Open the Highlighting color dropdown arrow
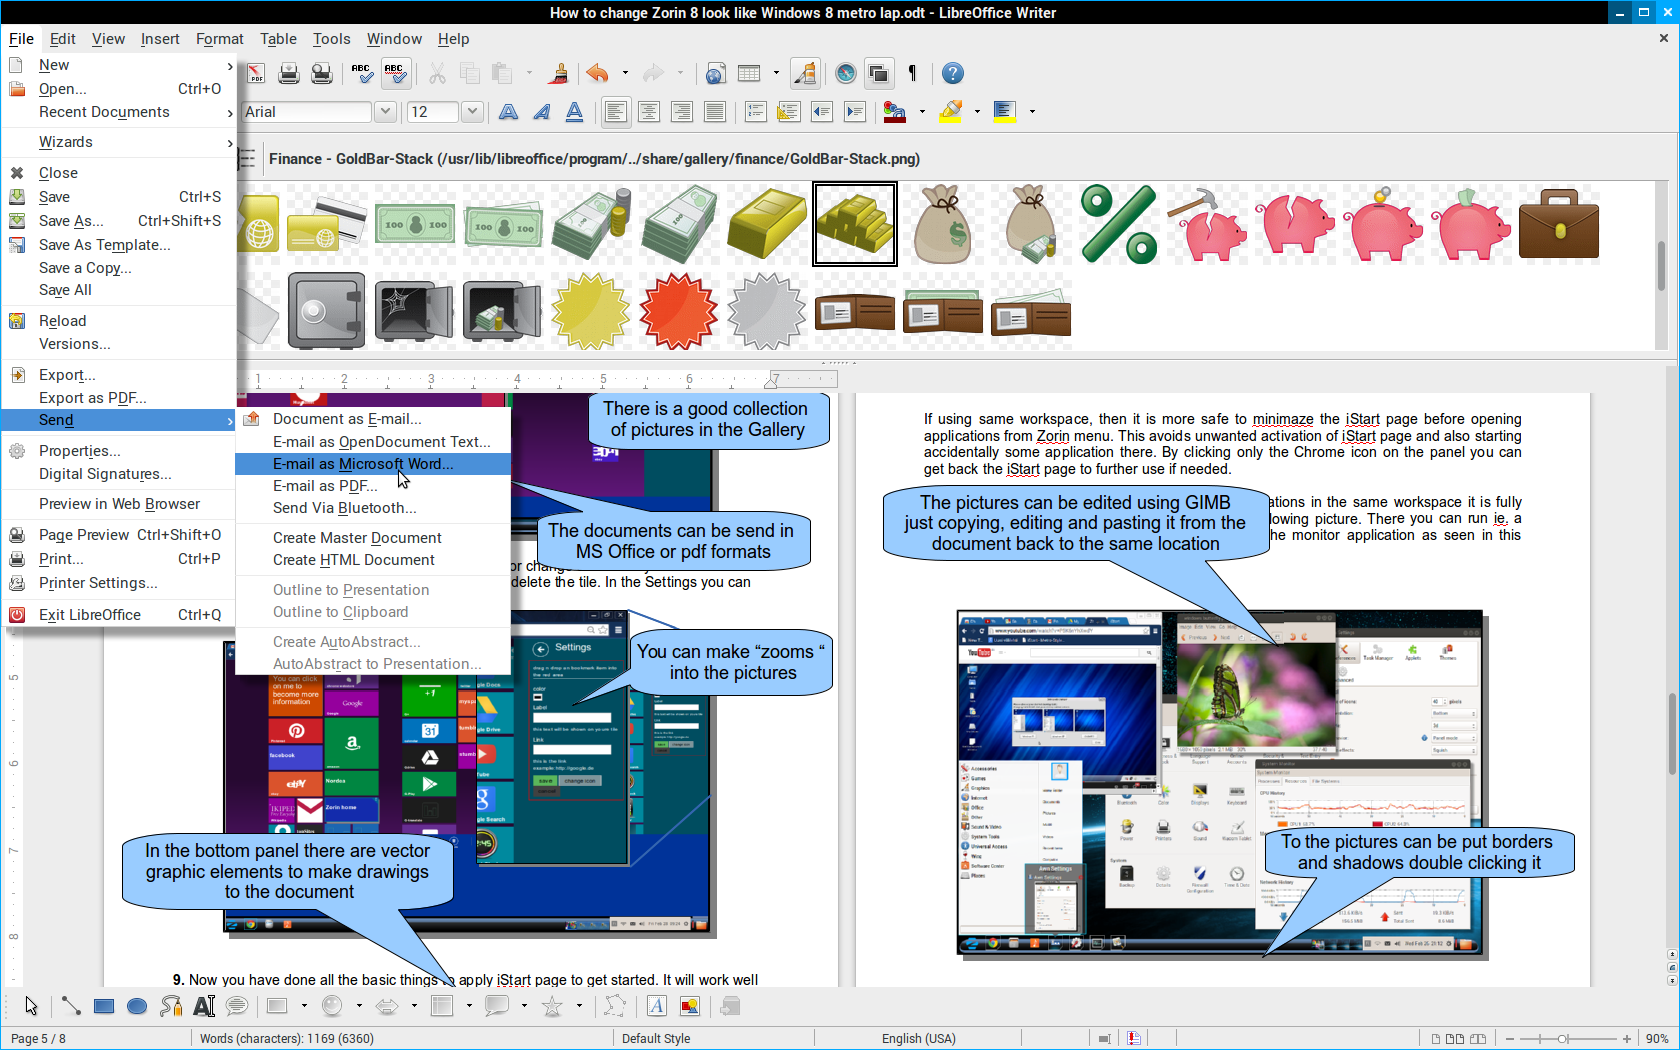The width and height of the screenshot is (1680, 1050). [977, 112]
